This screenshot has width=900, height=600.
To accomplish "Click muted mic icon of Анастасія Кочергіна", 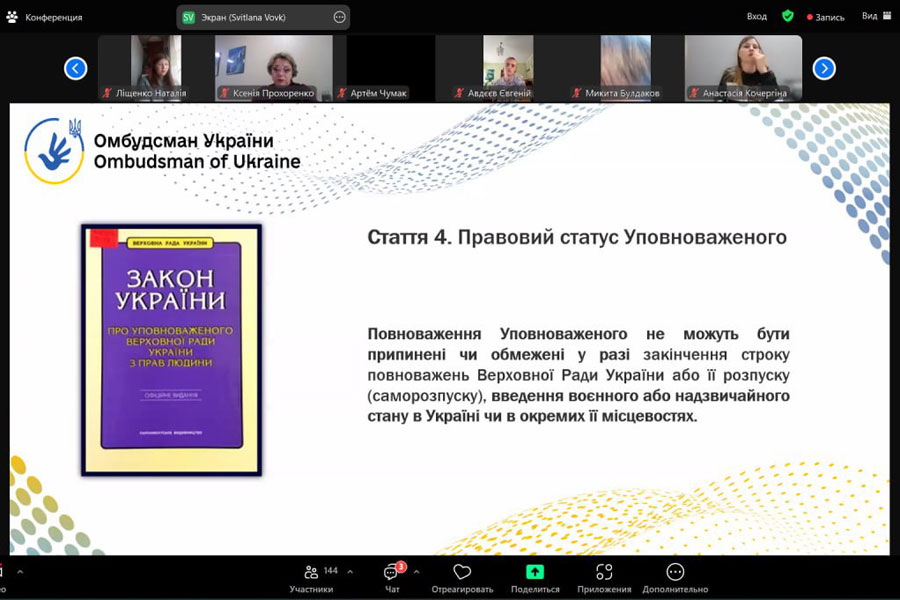I will coord(695,92).
